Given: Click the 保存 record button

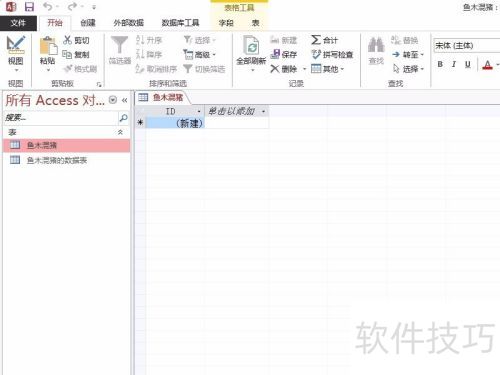Looking at the screenshot, I should point(284,54).
